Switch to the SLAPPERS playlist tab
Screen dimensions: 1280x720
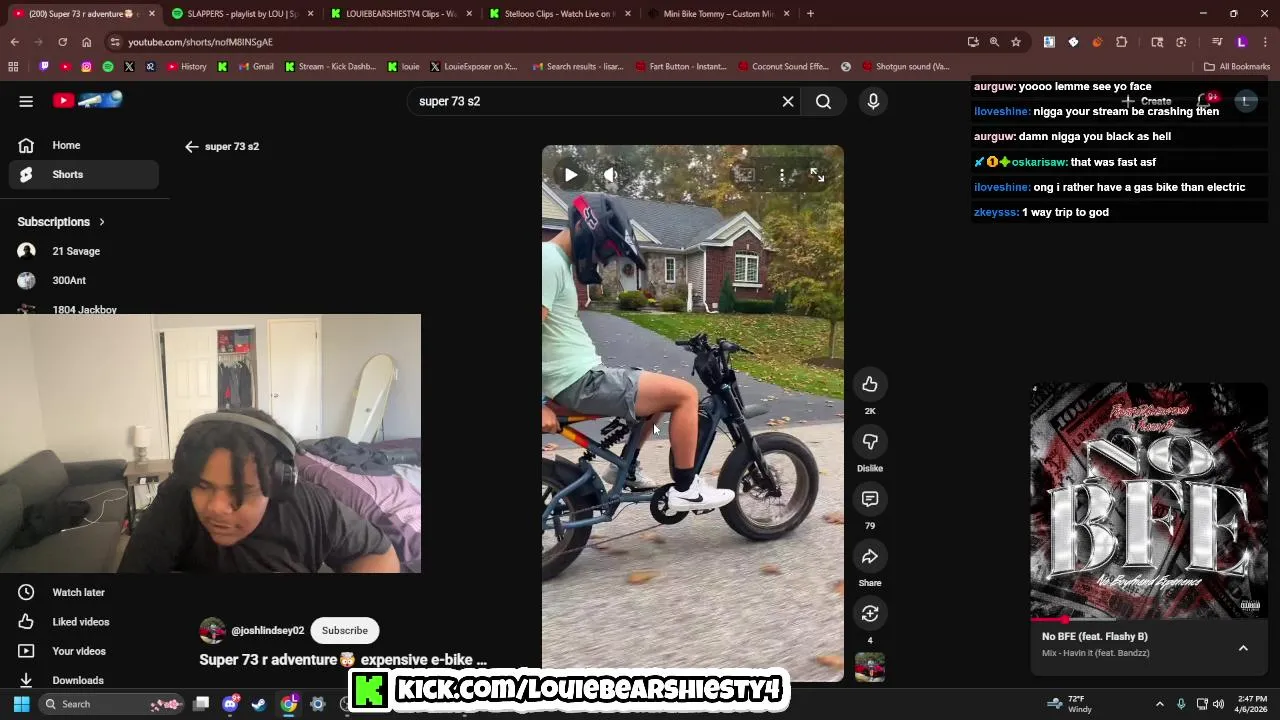point(241,14)
